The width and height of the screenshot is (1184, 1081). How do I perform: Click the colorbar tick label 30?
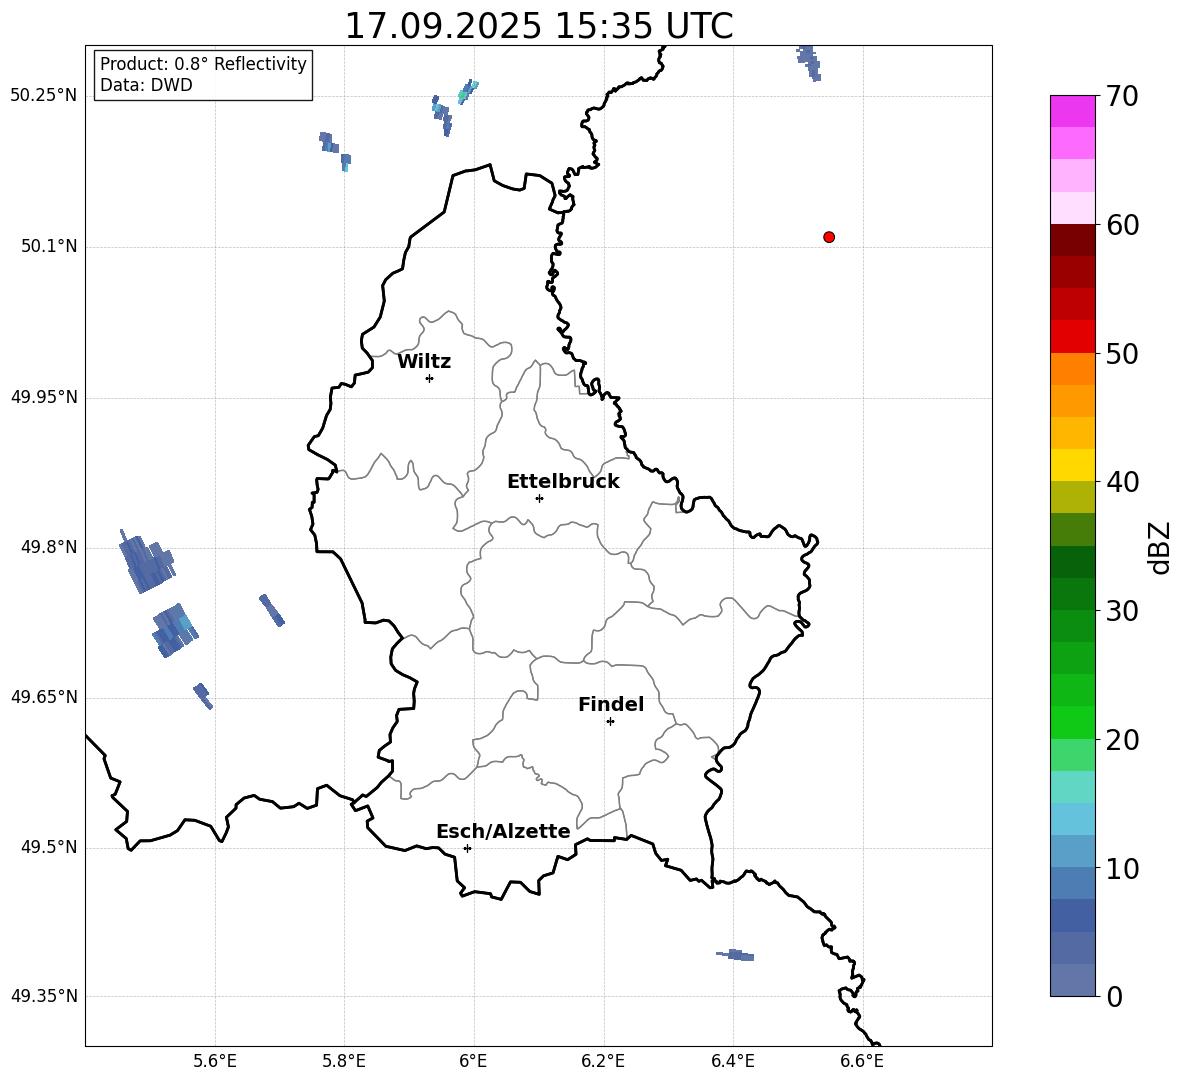click(1123, 610)
